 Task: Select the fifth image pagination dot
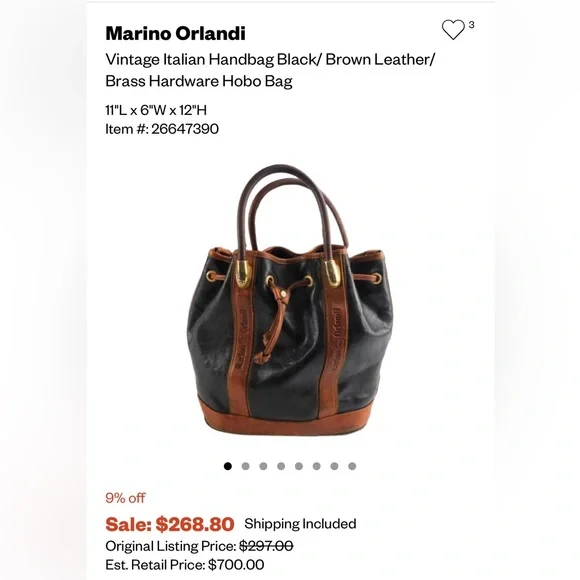299,466
